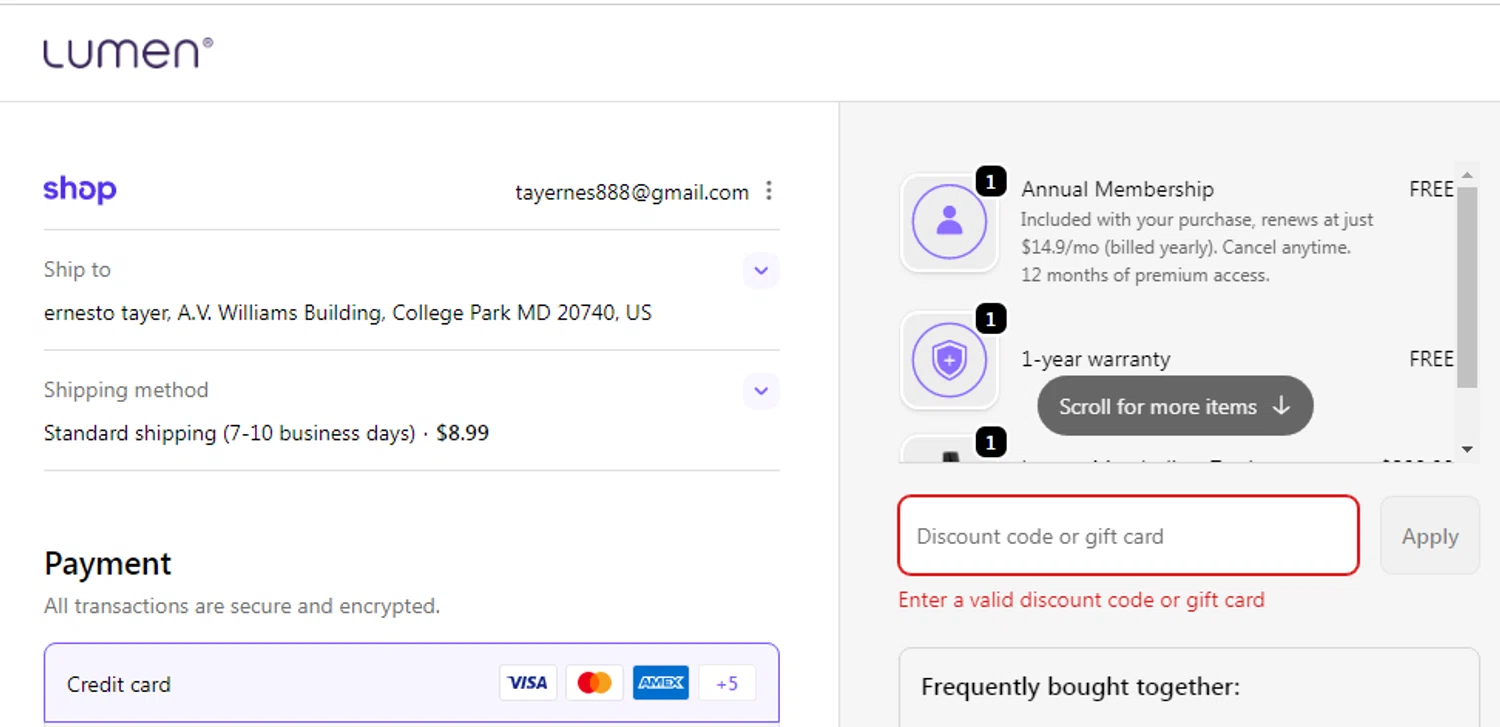Click the Apply discount button

pos(1430,536)
